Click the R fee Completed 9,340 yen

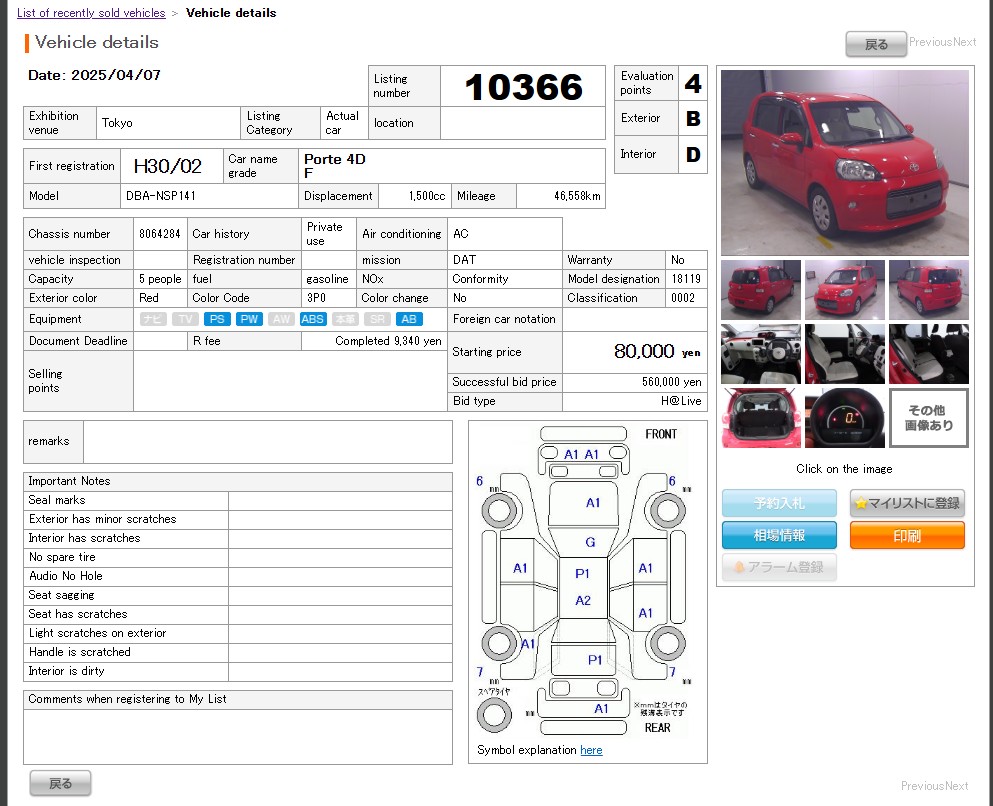[388, 341]
